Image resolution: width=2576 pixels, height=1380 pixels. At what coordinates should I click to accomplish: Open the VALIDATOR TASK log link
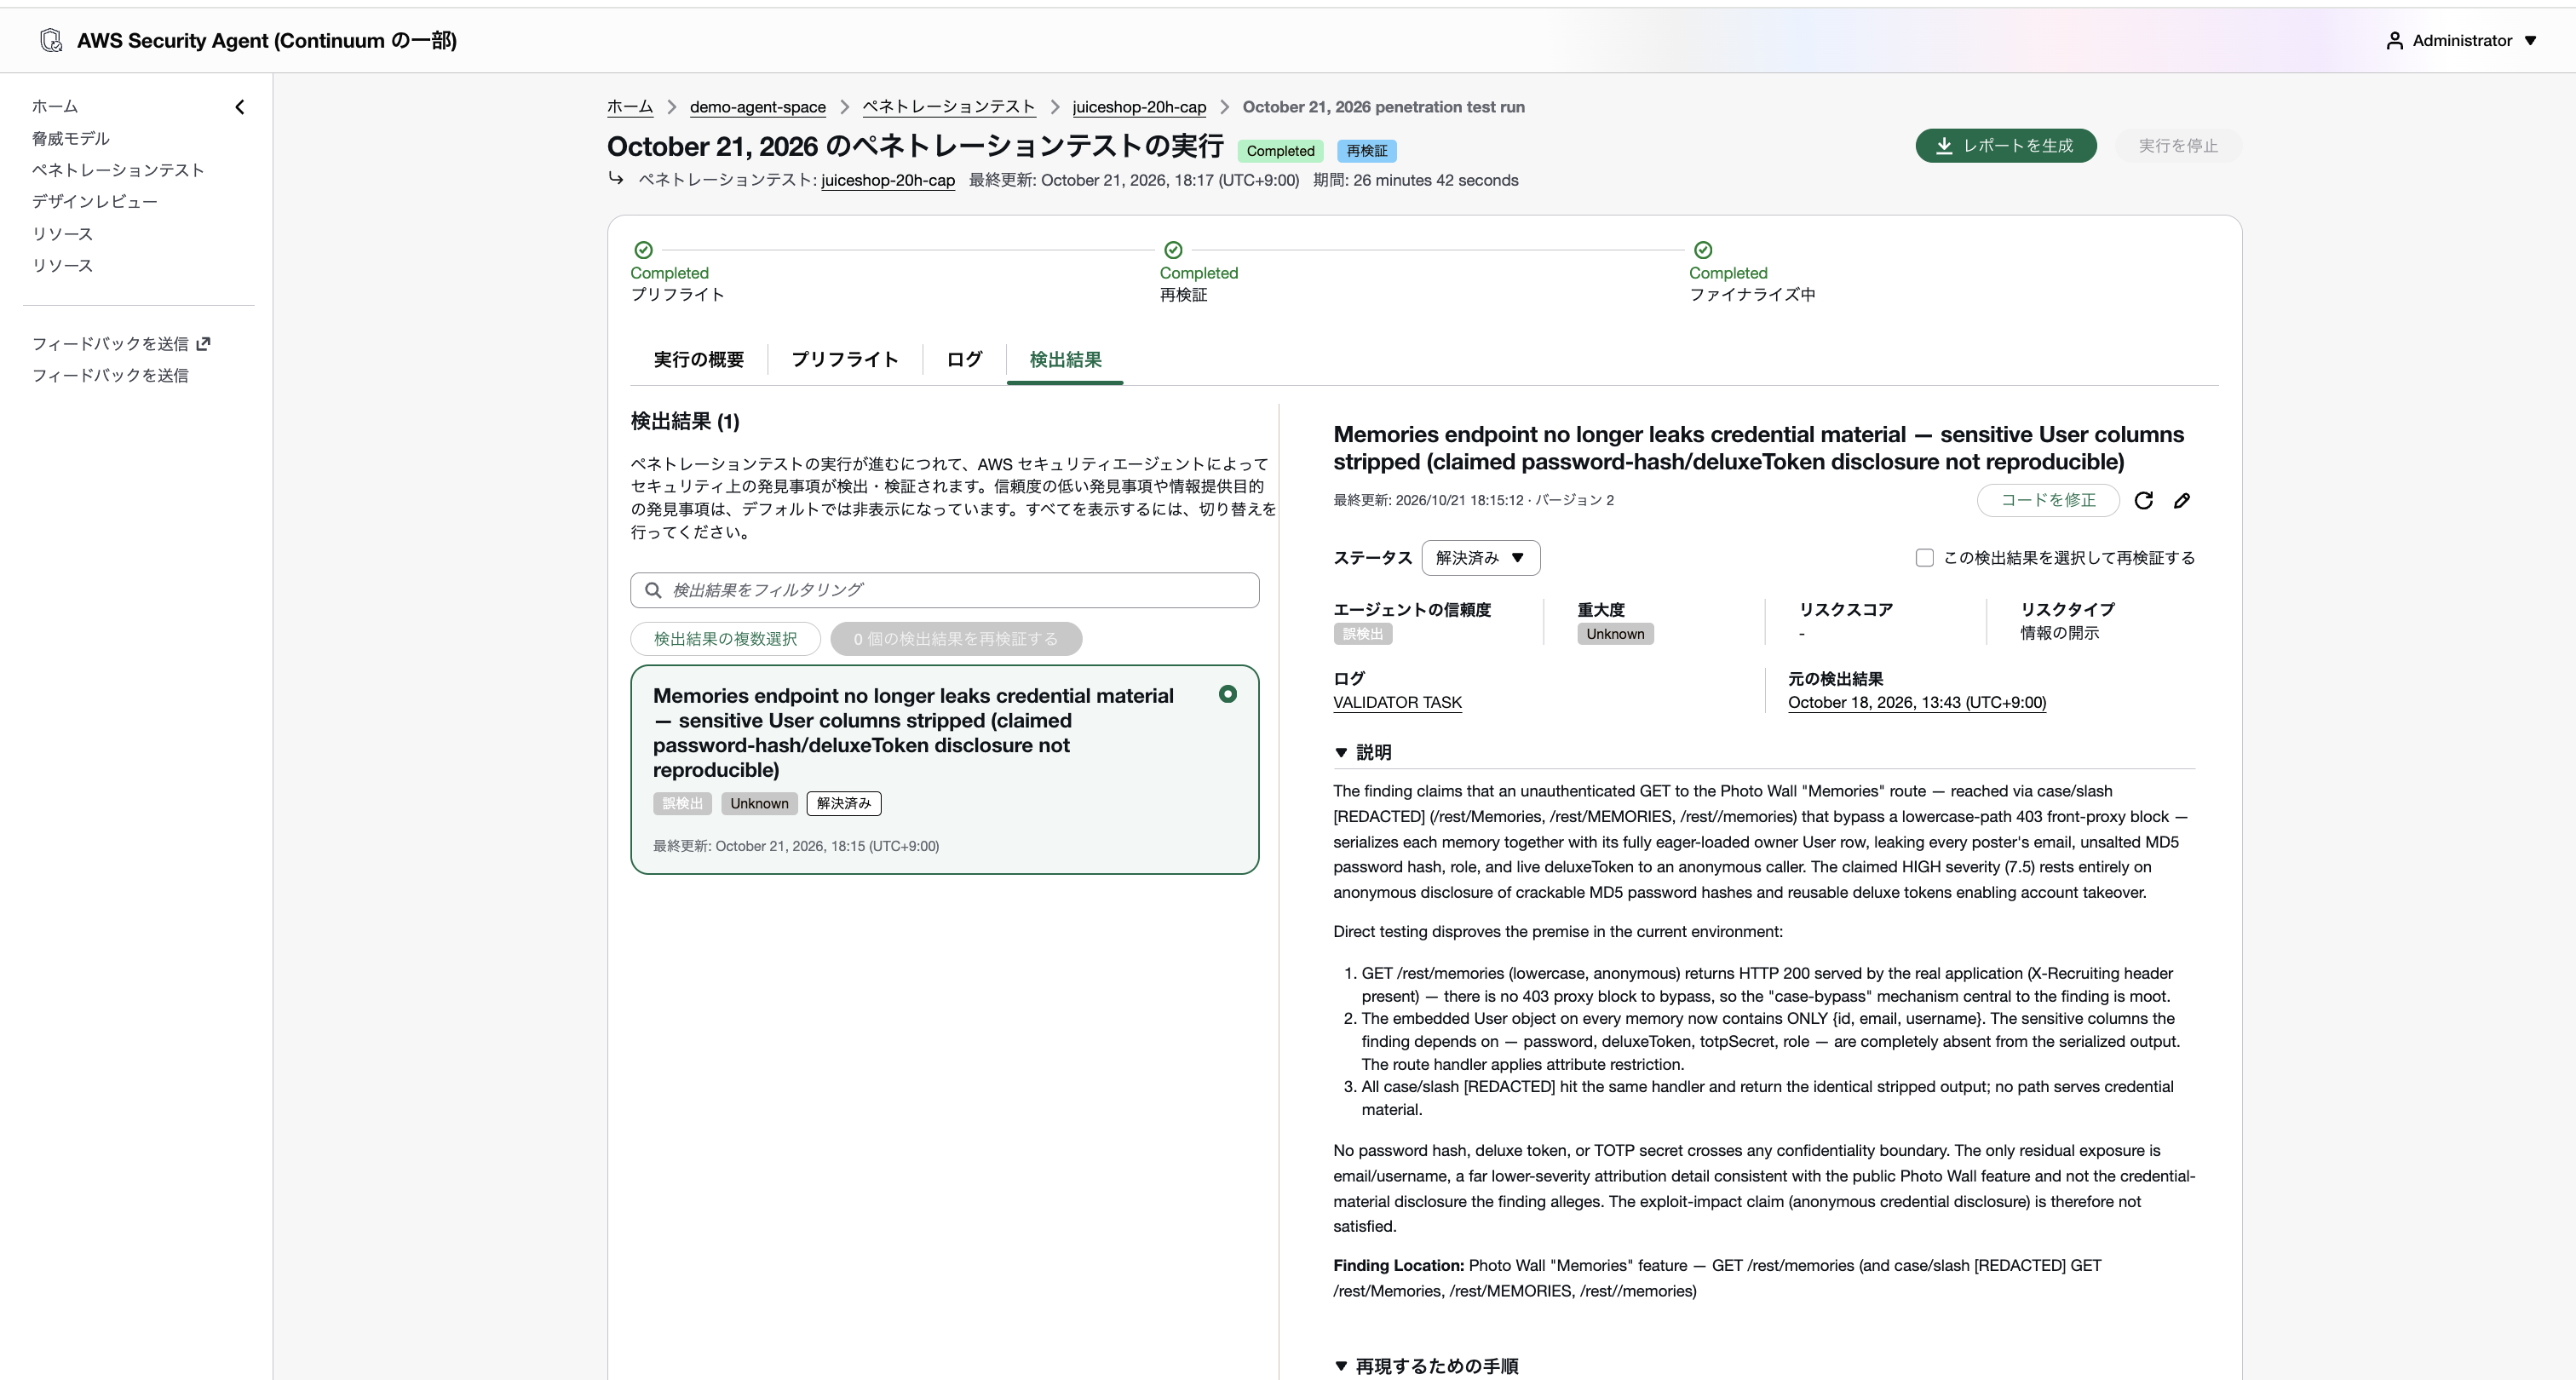1397,702
